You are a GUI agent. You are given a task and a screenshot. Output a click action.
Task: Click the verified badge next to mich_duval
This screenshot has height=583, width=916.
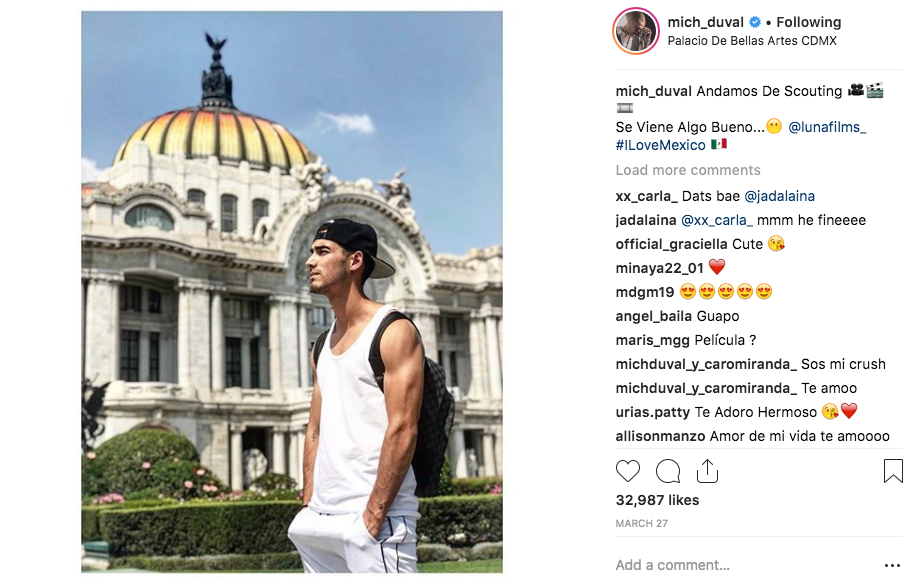755,22
